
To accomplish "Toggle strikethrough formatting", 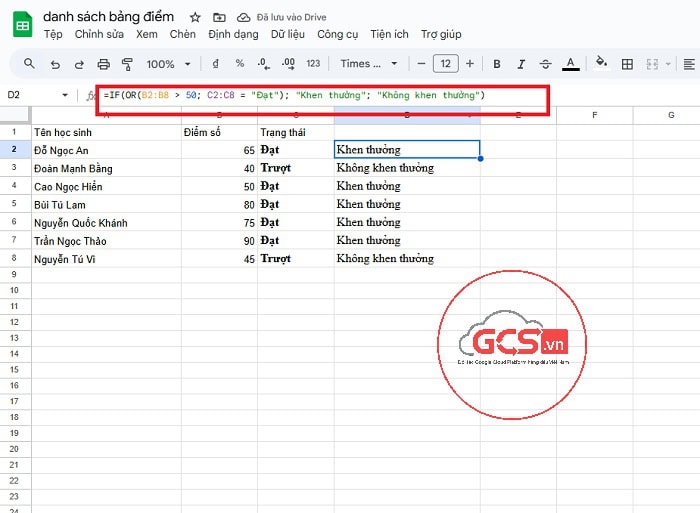I will point(546,64).
